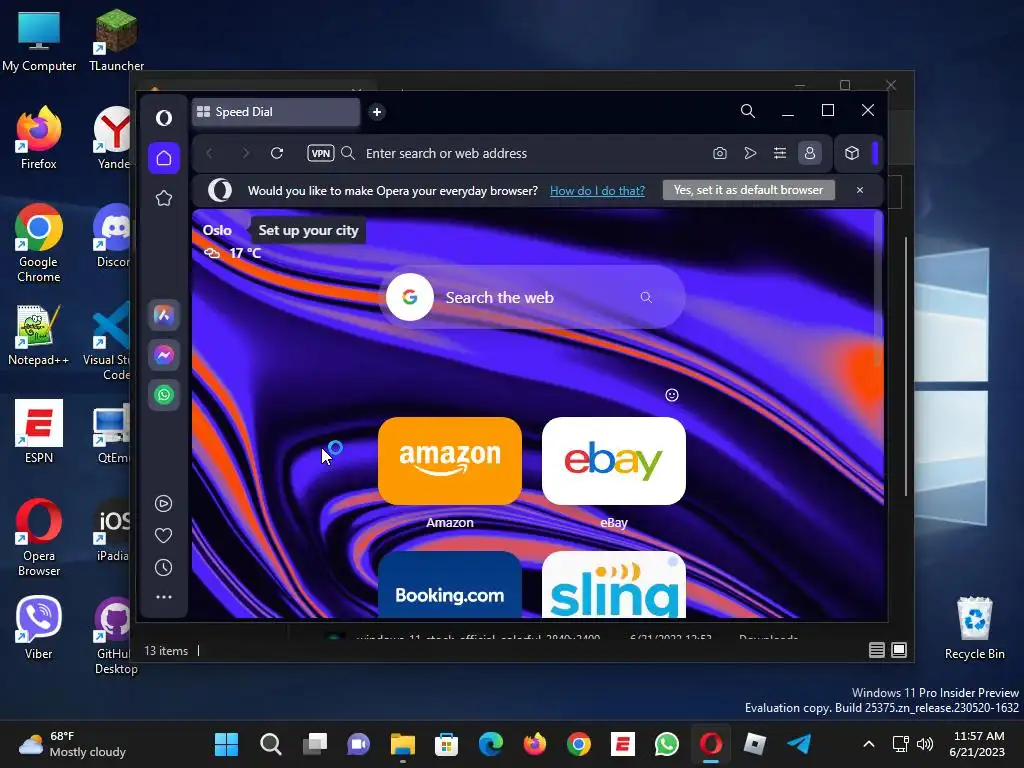Open WhatsApp in the Opera sidebar
Screen dimensions: 1024x768
164,395
